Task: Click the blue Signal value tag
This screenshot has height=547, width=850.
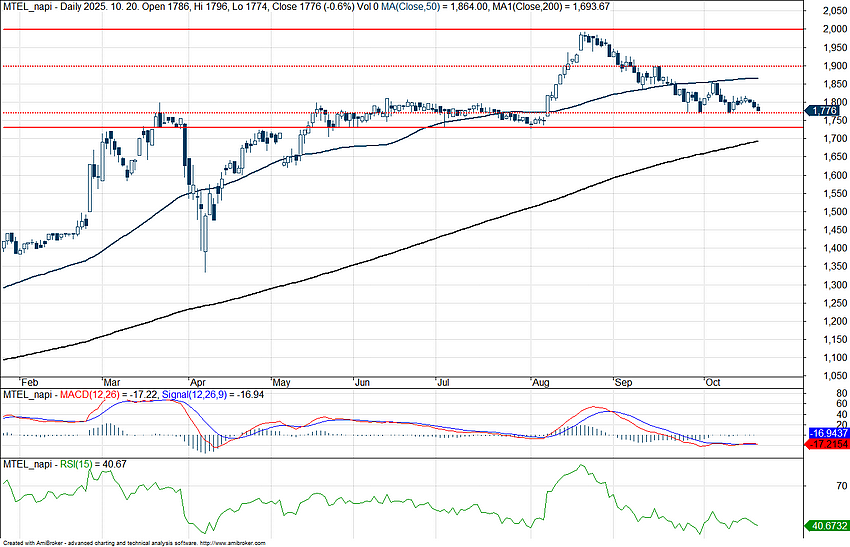Action: (827, 433)
